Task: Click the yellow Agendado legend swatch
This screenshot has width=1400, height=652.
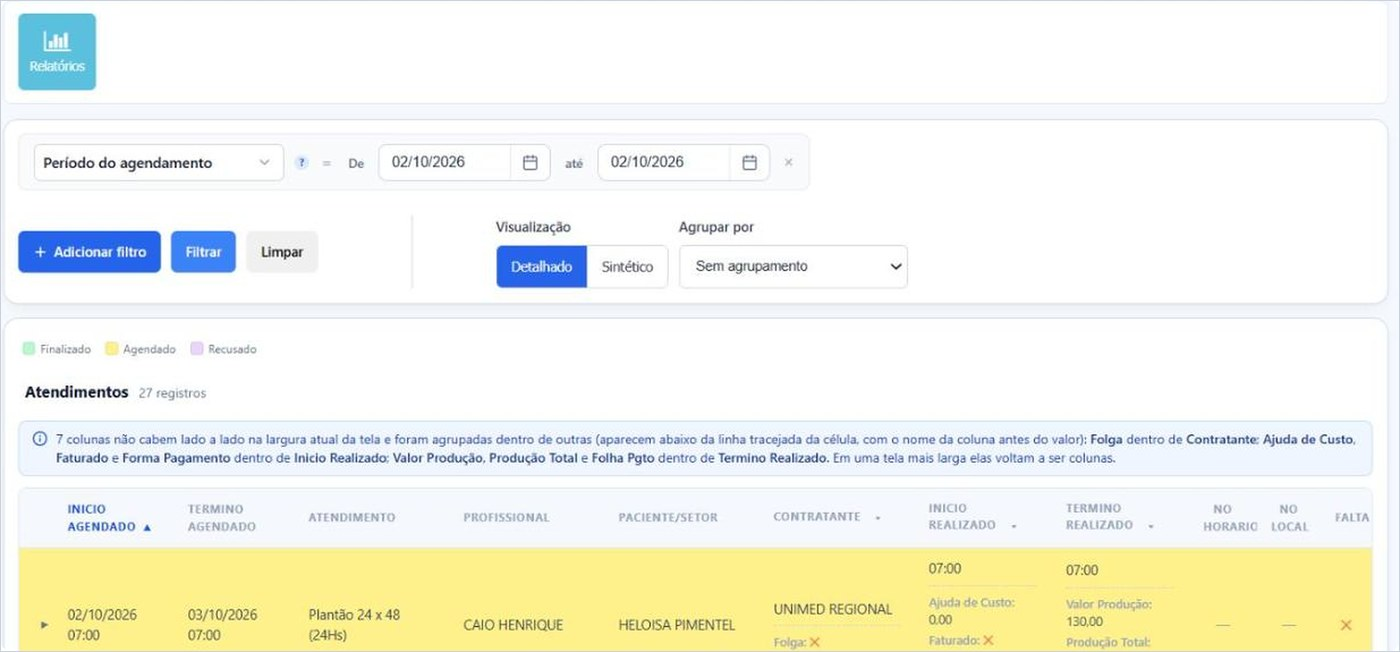Action: pos(112,349)
